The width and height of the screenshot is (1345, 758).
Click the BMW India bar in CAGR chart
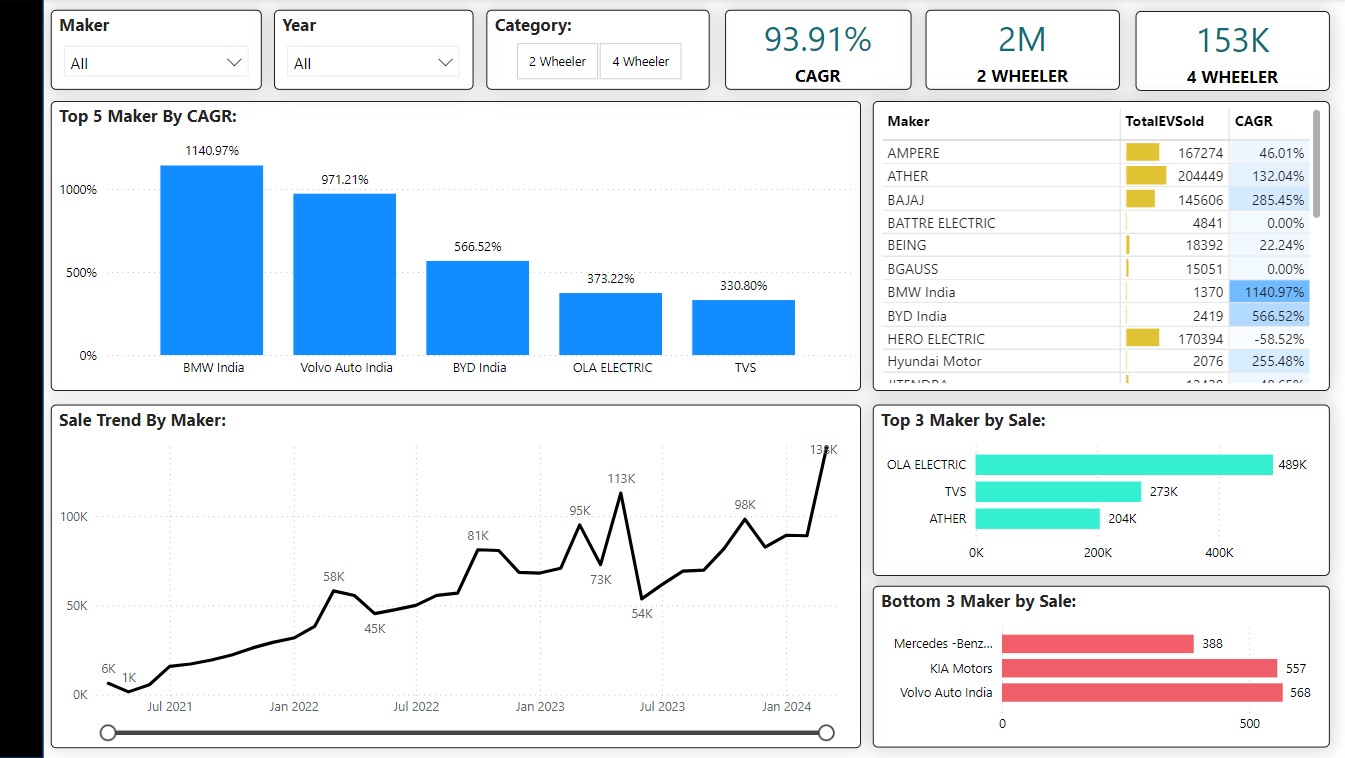(x=212, y=260)
